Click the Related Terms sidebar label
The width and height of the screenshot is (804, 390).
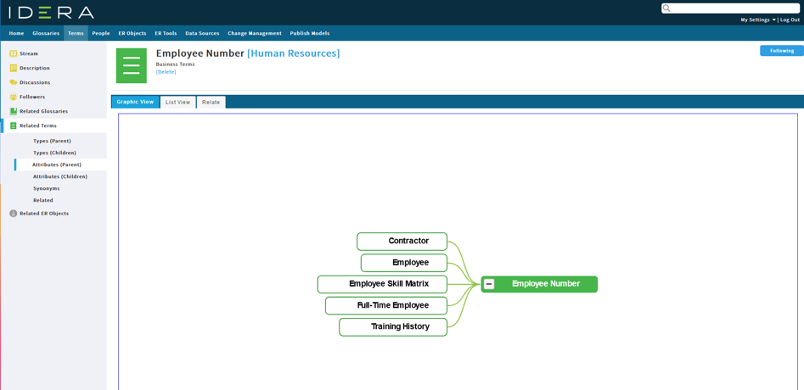38,126
